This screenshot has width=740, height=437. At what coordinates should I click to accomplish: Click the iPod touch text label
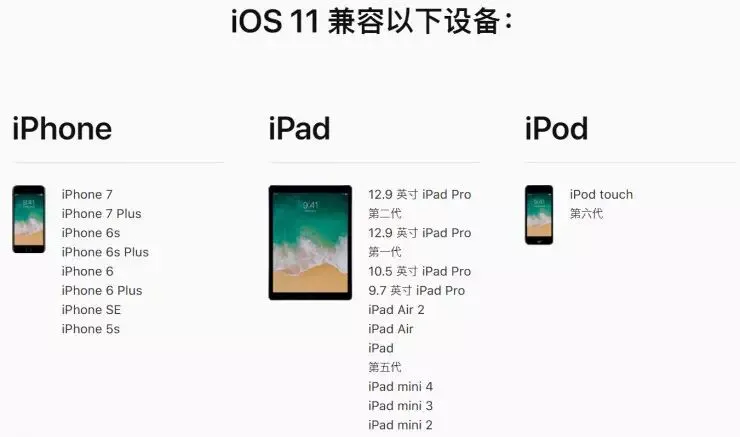coord(601,194)
